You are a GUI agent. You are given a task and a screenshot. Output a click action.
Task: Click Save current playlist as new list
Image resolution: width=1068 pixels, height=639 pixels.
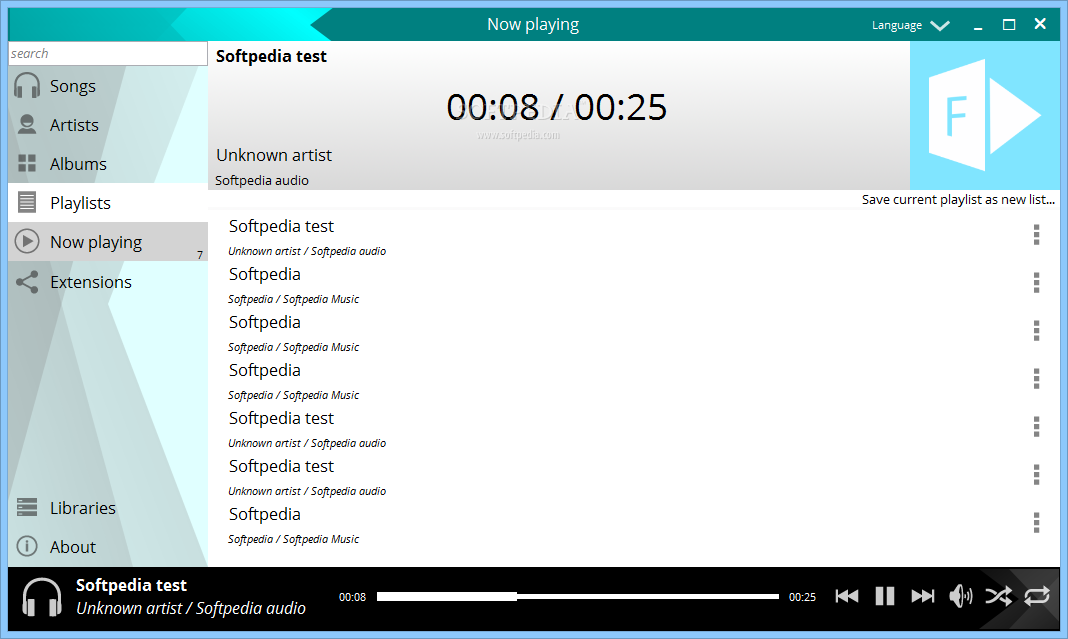coord(958,200)
